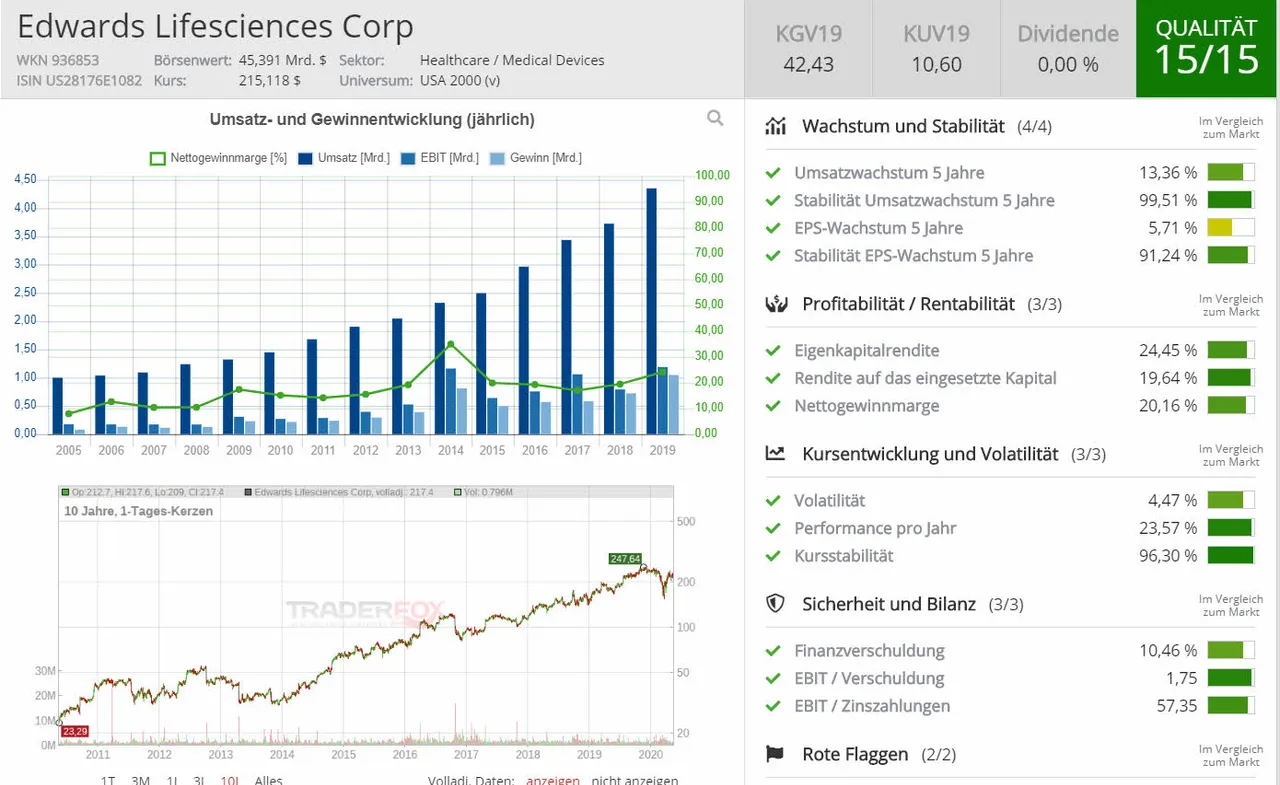Click the Universum value USA 2000 (v)

pyautogui.click(x=460, y=80)
